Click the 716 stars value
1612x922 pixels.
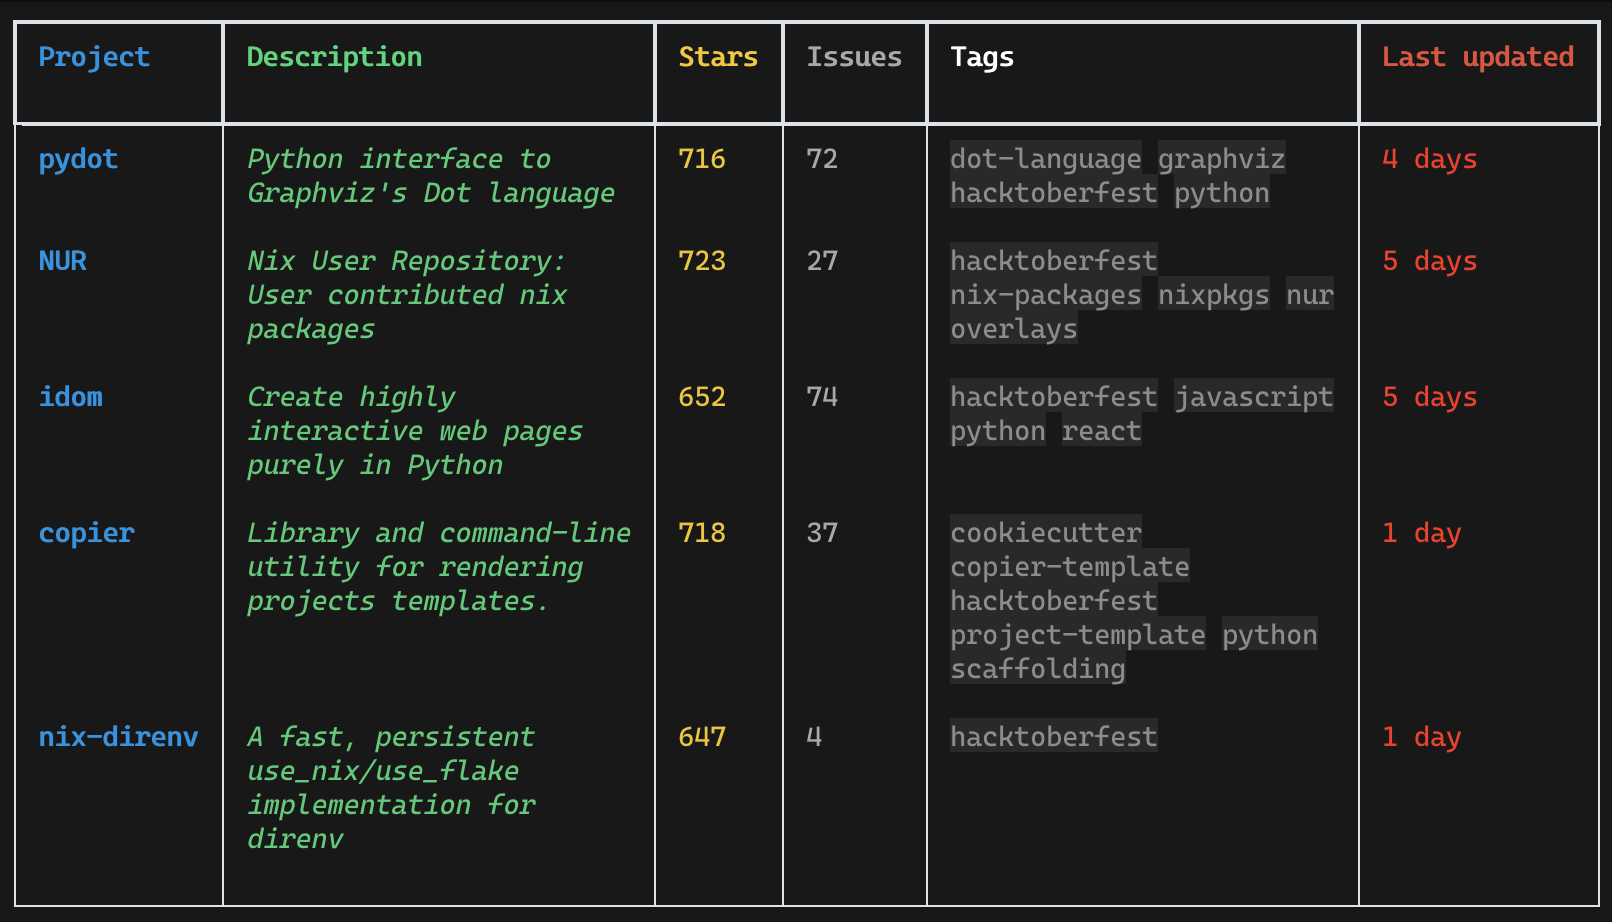pos(702,159)
